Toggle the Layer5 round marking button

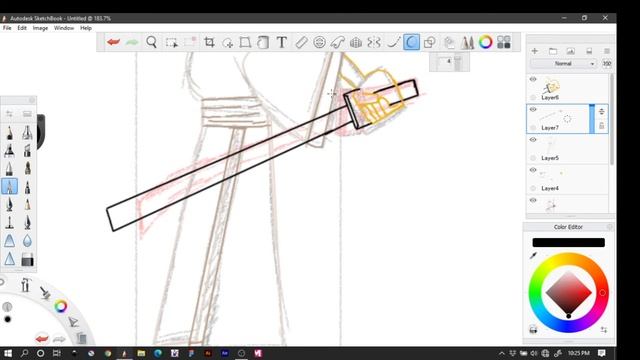[533, 158]
